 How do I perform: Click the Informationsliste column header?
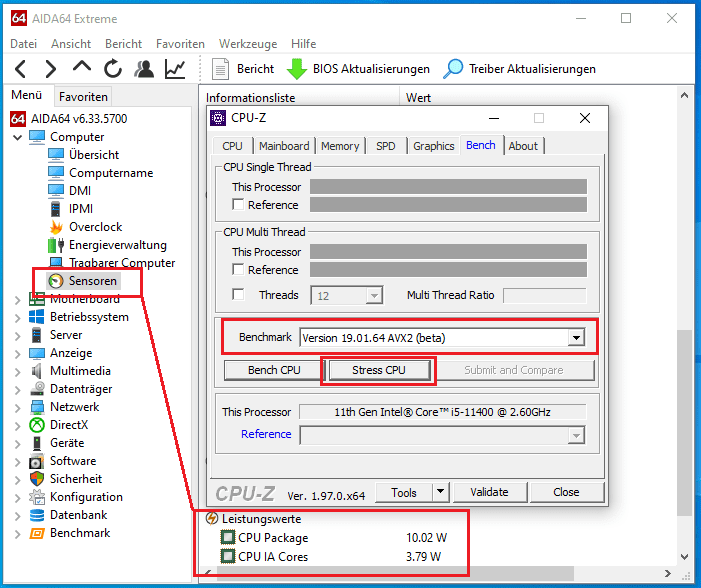click(250, 98)
